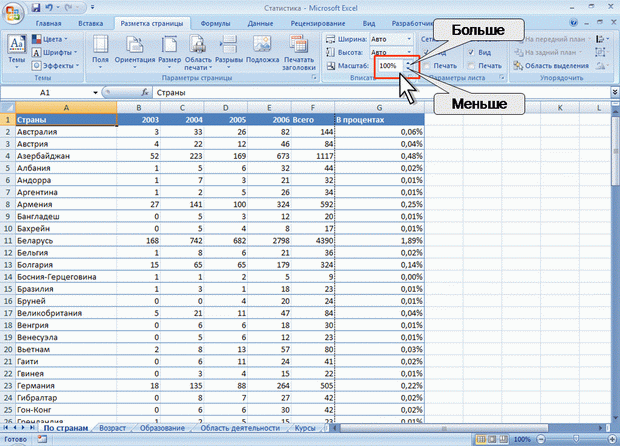The height and width of the screenshot is (446, 620).
Task: Click Печатать заголовки print titles icon
Action: pos(299,44)
